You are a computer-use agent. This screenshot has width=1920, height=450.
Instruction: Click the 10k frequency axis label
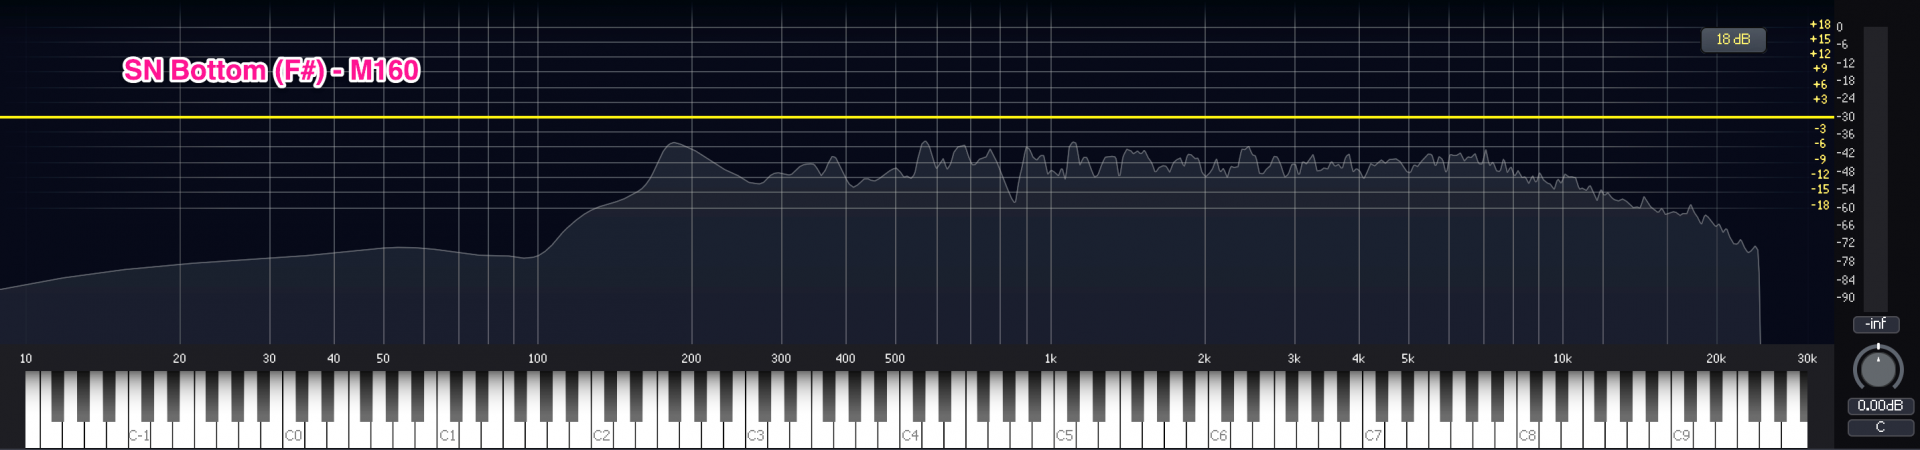(1562, 358)
